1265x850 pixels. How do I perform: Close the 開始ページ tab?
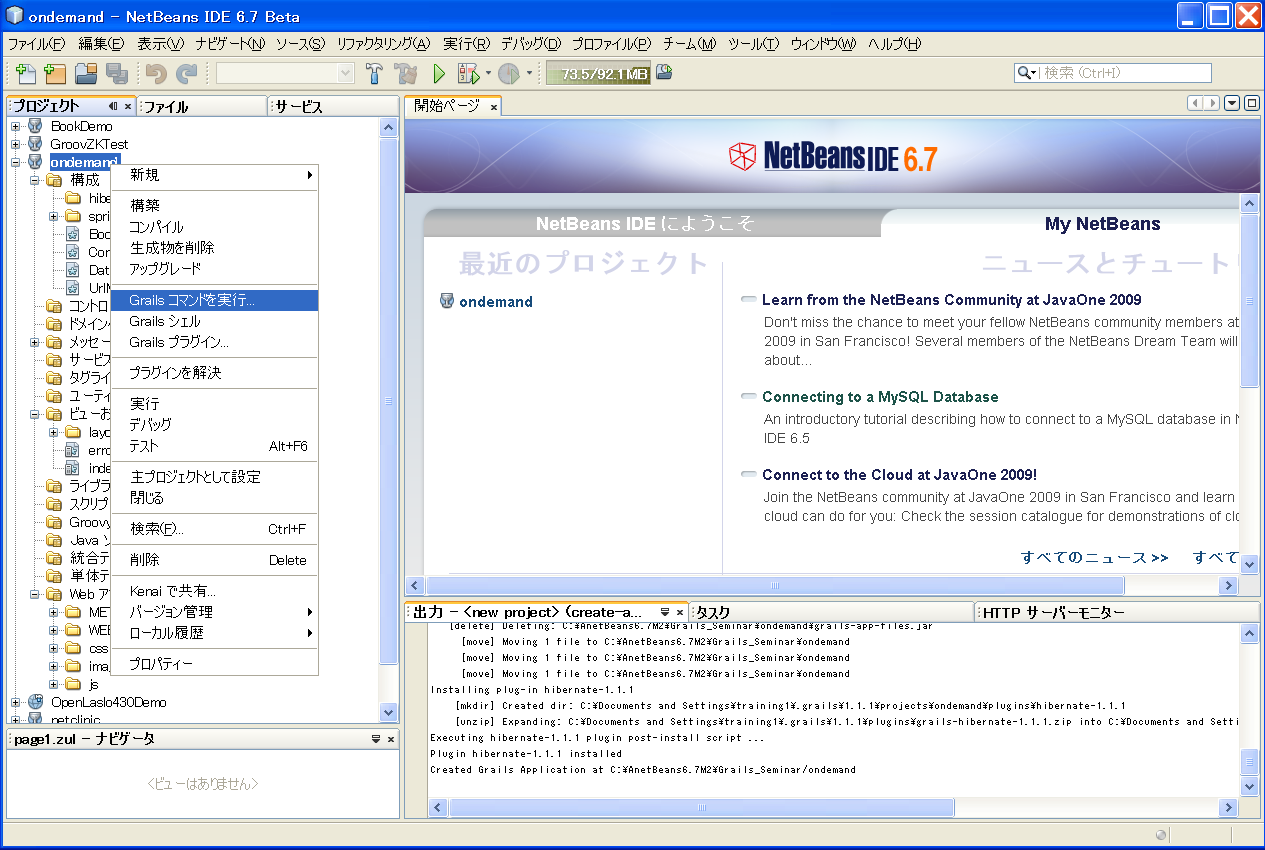[x=493, y=107]
